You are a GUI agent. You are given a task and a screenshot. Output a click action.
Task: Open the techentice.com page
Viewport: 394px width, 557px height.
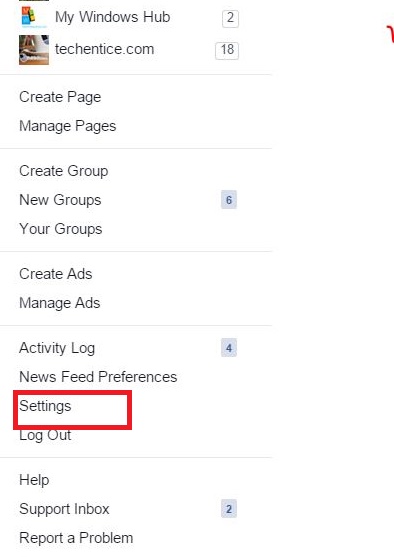point(104,49)
